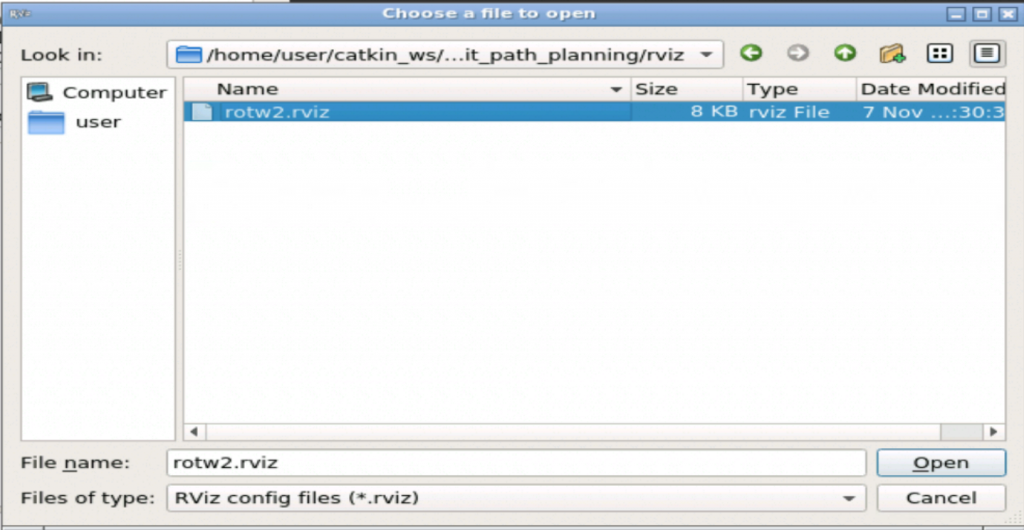Screen dimensions: 1024x530
Task: Click the green Back navigation arrow
Action: (x=751, y=54)
